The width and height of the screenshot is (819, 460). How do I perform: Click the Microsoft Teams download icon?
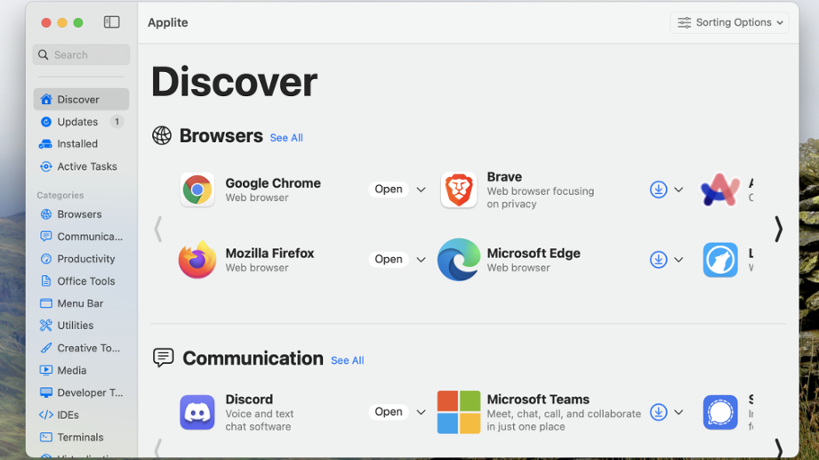point(658,412)
